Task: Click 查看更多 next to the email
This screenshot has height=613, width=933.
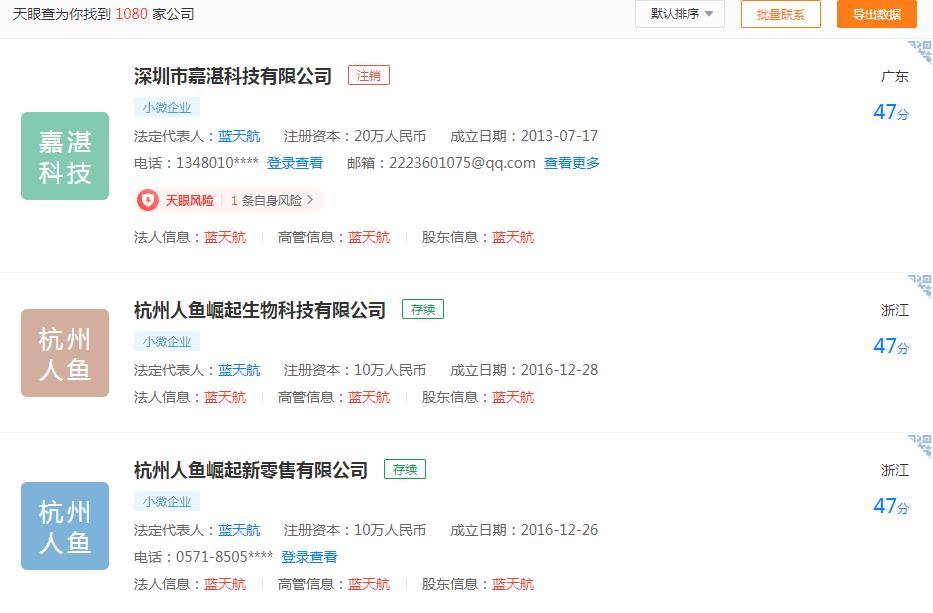Action: (571, 163)
